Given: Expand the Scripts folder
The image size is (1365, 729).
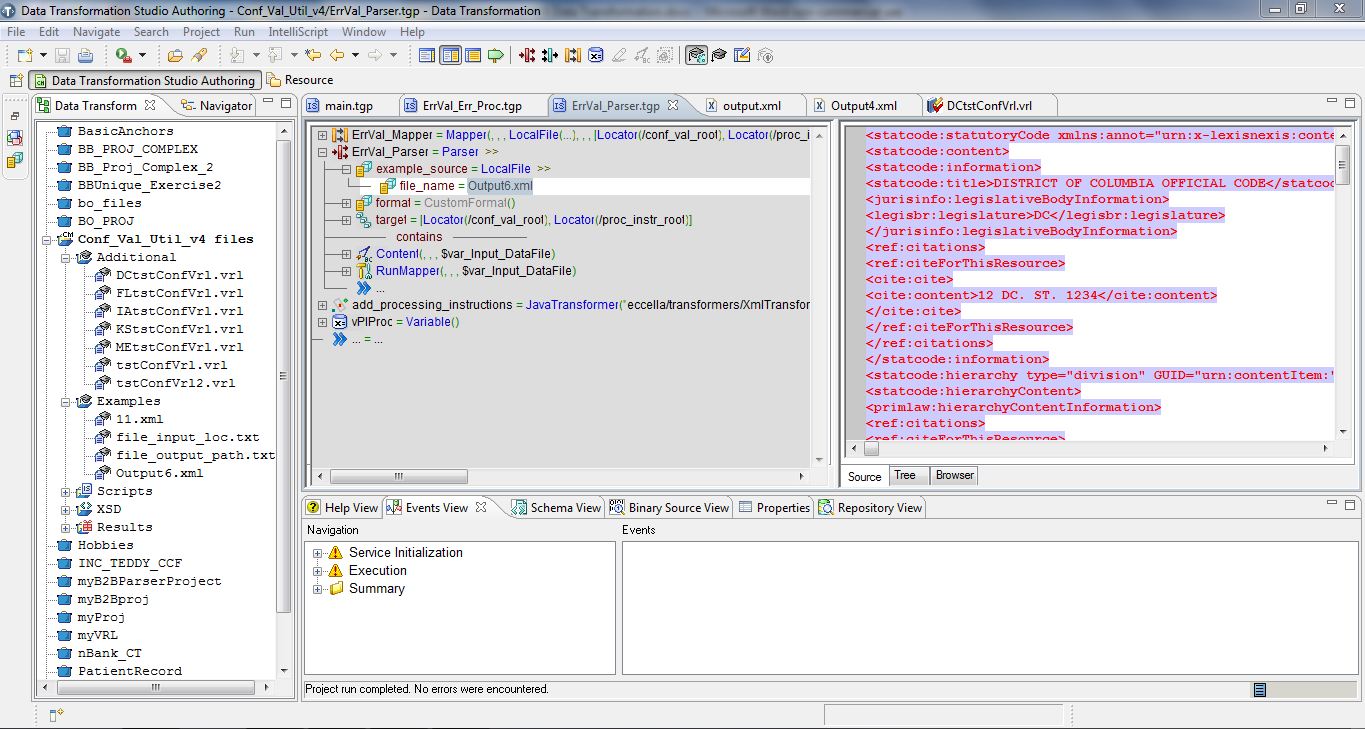Looking at the screenshot, I should [66, 491].
